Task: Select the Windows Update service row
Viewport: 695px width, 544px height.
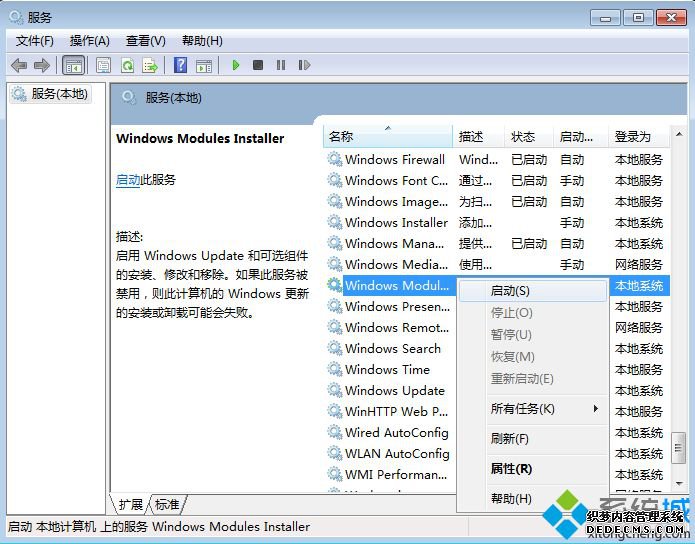Action: [x=390, y=390]
